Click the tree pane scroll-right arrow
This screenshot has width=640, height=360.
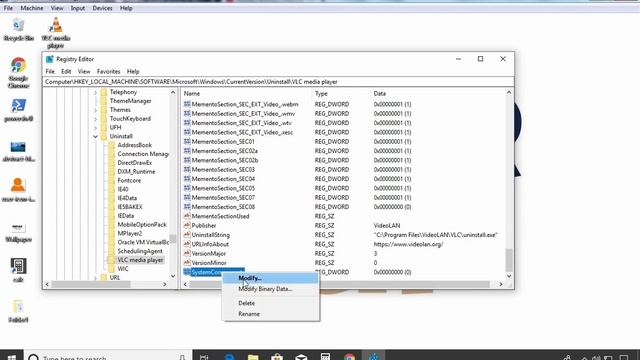(x=165, y=284)
